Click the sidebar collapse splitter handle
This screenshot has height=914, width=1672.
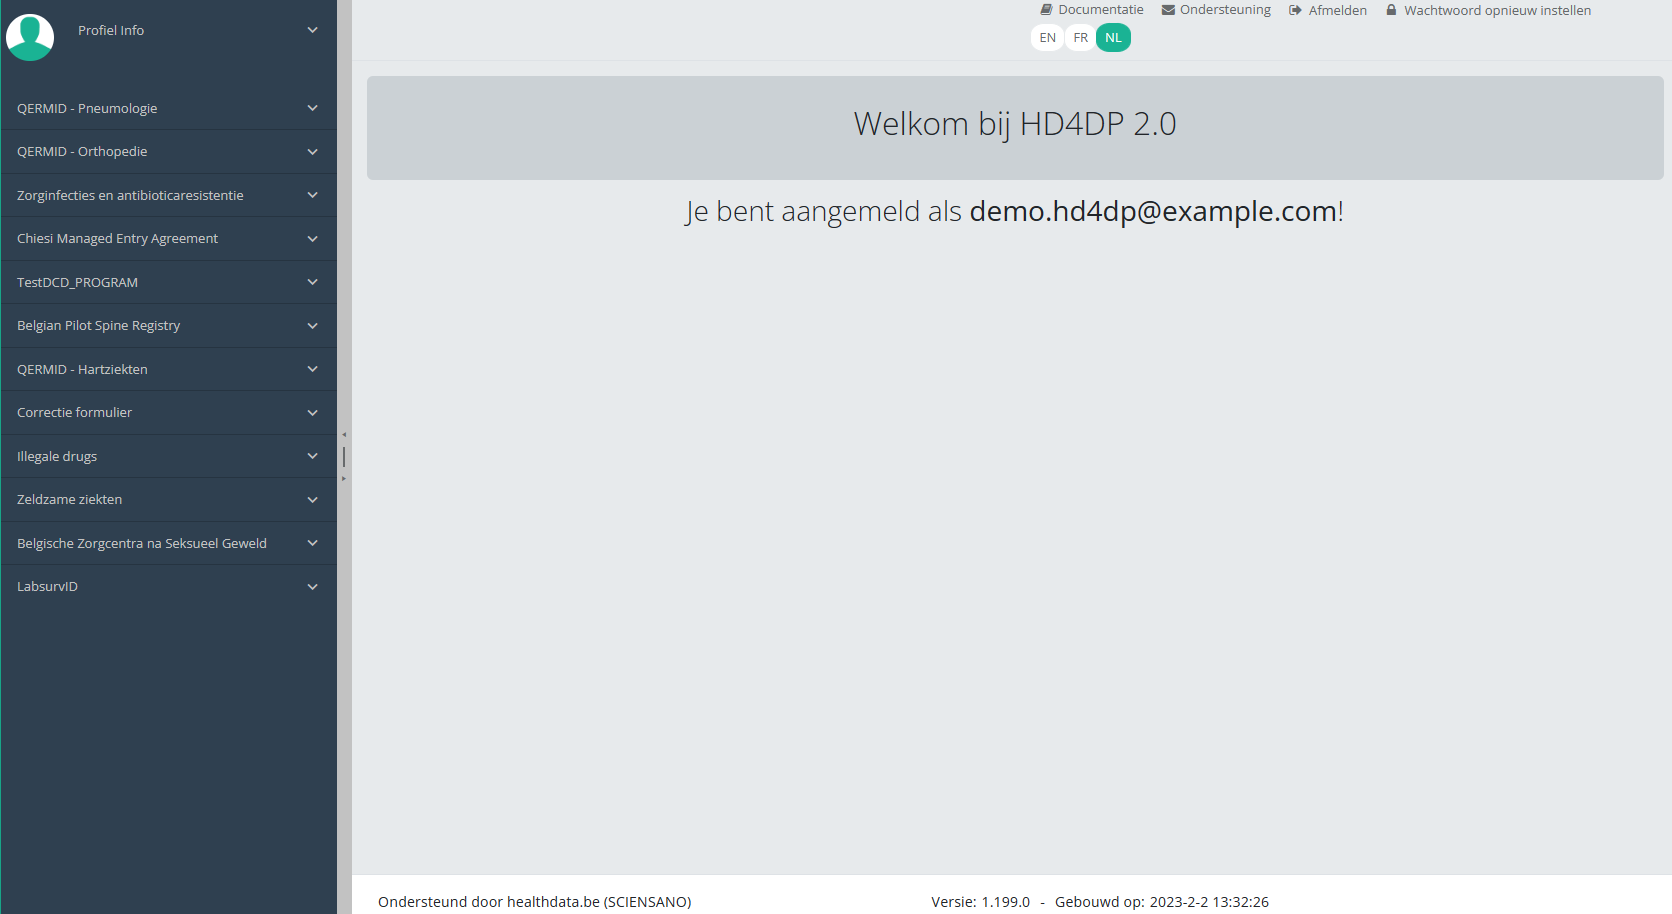(x=344, y=457)
